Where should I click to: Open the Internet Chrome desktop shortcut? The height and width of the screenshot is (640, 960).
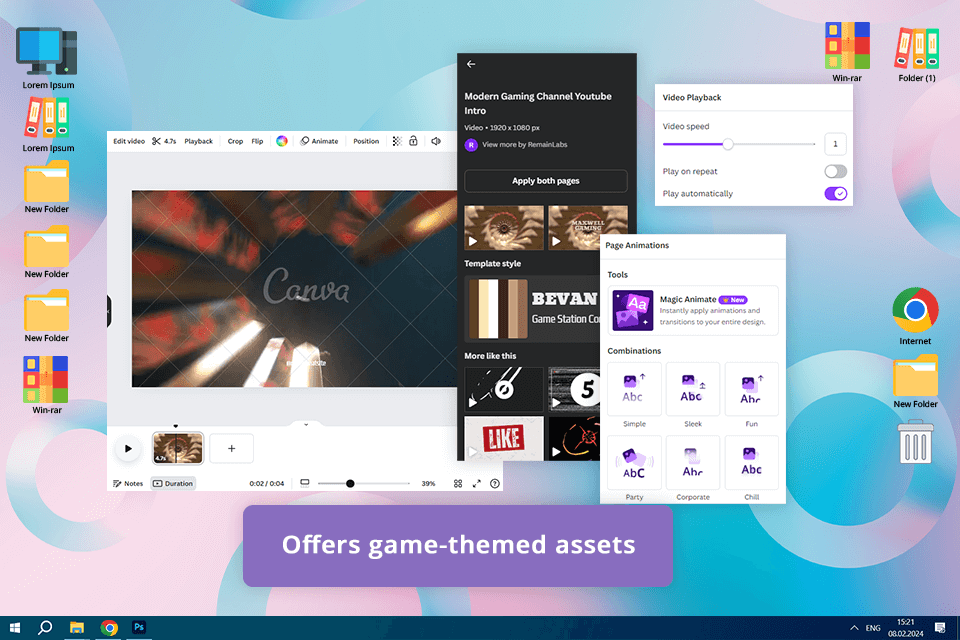tap(915, 316)
